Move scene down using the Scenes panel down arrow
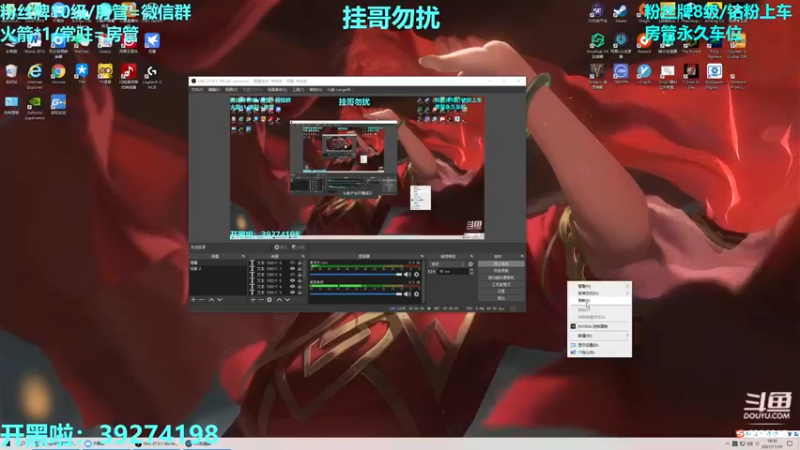The width and height of the screenshot is (800, 450). [220, 300]
